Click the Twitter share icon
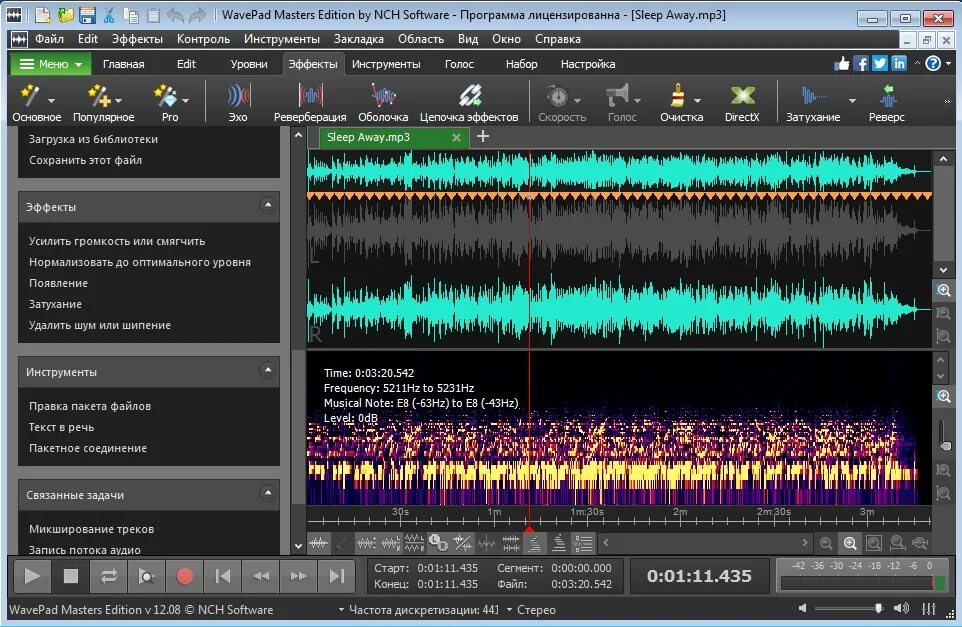This screenshot has width=962, height=627. (x=880, y=63)
